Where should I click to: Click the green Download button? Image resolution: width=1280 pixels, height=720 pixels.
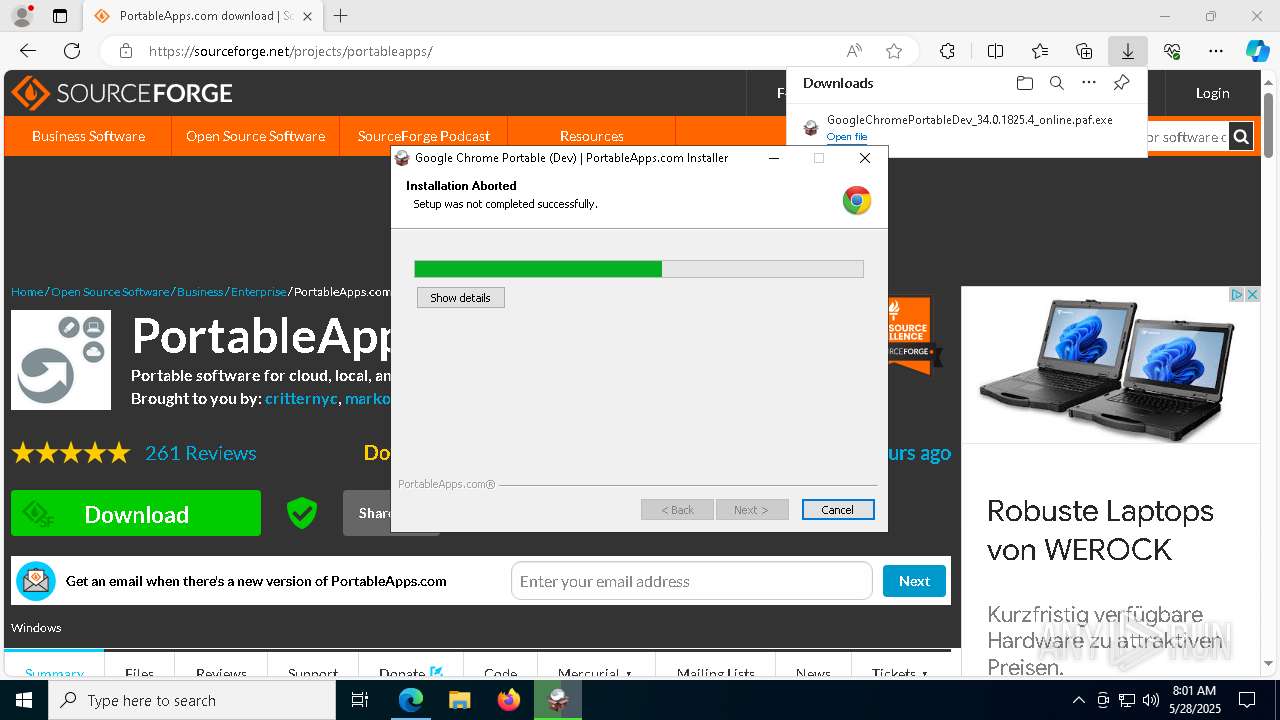click(x=136, y=514)
